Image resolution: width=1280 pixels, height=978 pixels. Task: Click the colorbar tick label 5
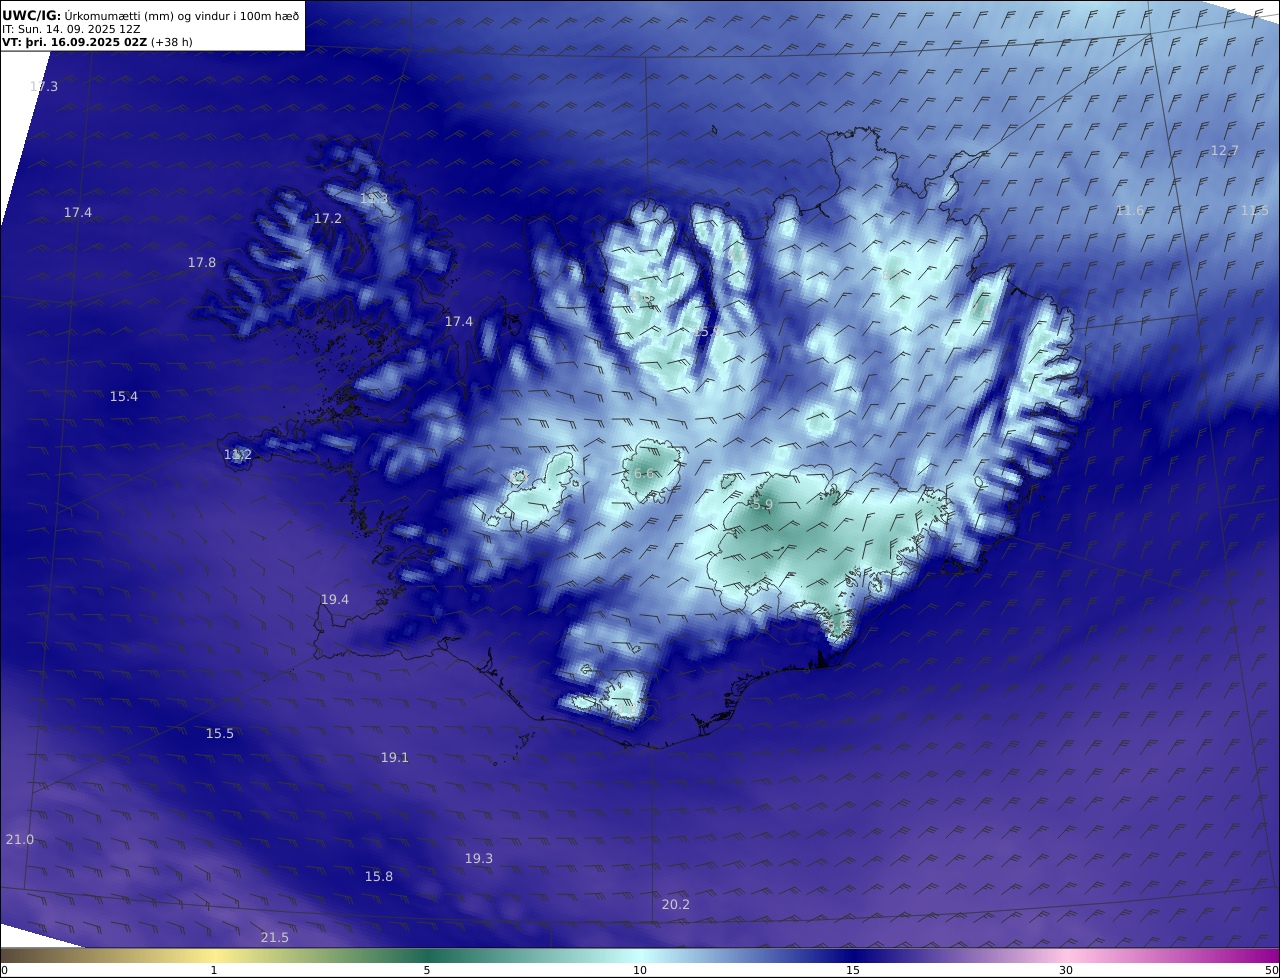pyautogui.click(x=427, y=970)
